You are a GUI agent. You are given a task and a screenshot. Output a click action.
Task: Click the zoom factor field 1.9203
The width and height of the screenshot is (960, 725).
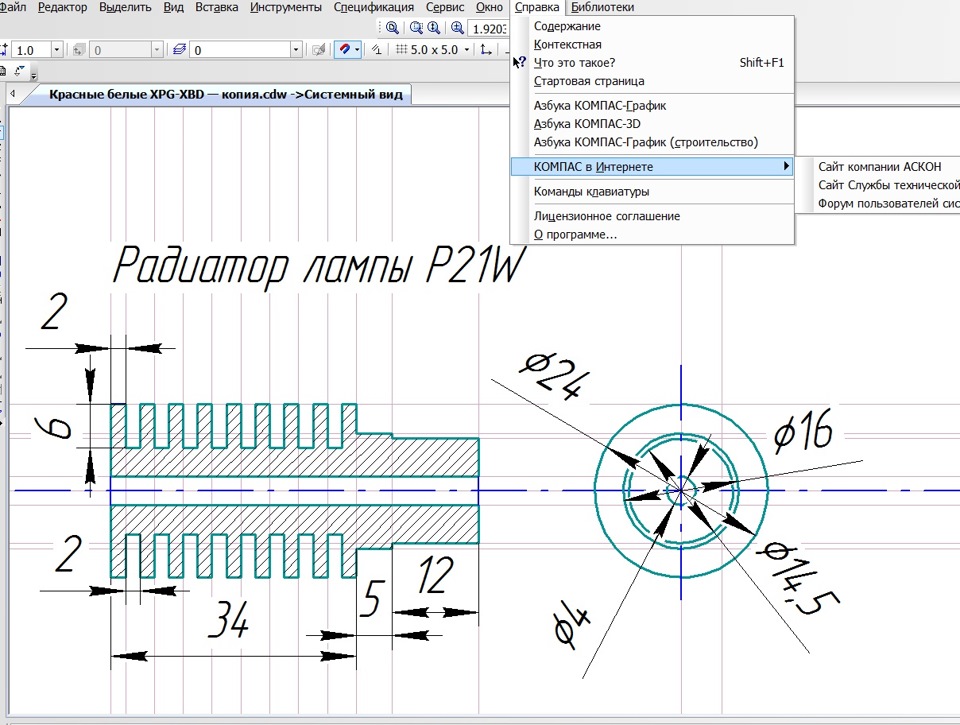pos(488,29)
